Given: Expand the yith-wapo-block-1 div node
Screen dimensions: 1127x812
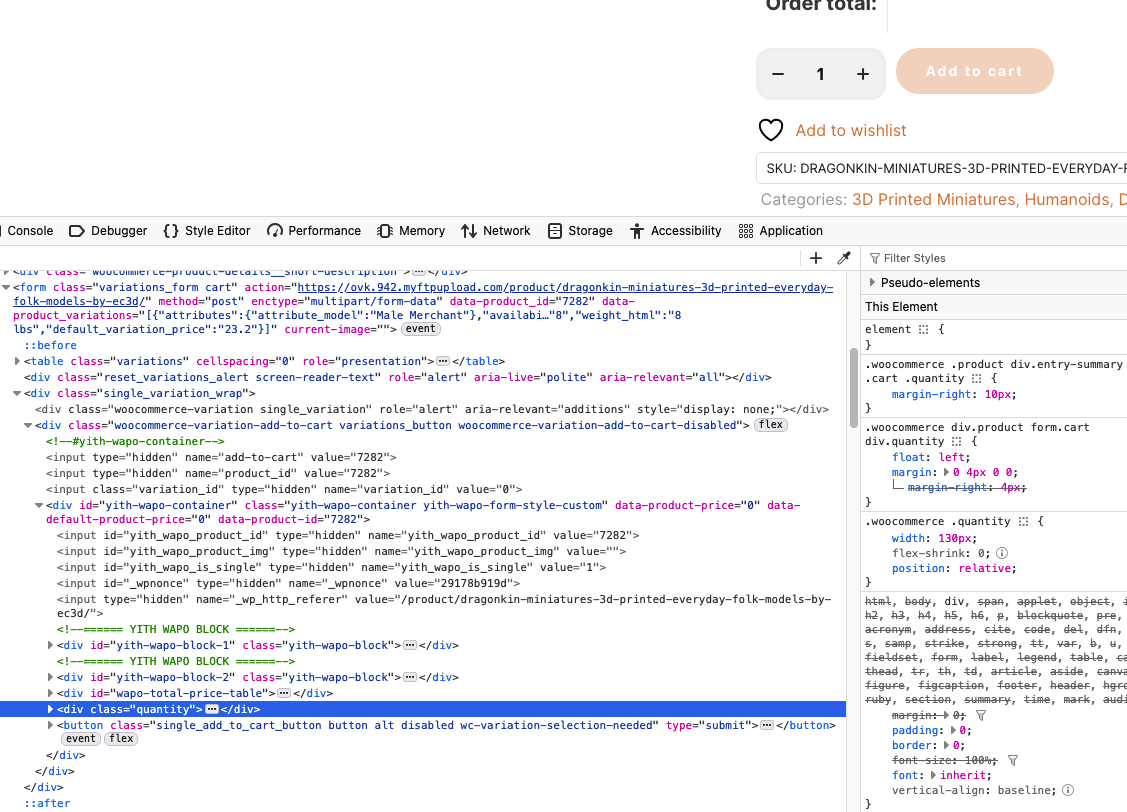Looking at the screenshot, I should click(x=51, y=645).
